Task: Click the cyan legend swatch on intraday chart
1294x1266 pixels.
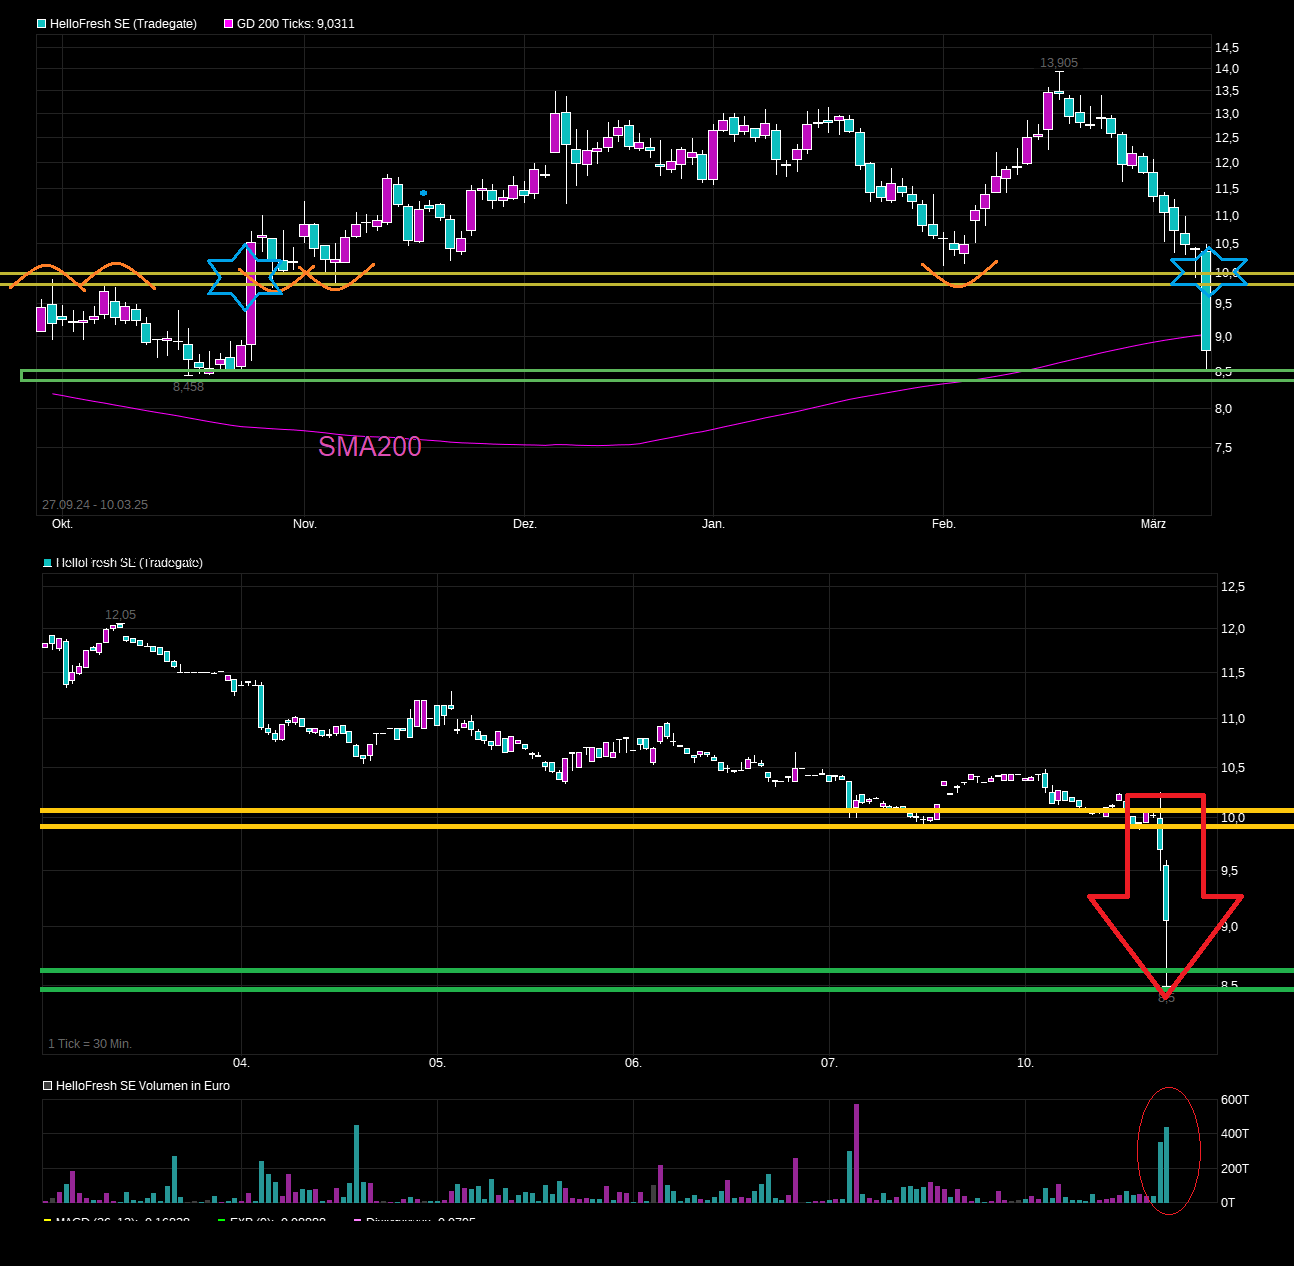Action: coord(46,562)
